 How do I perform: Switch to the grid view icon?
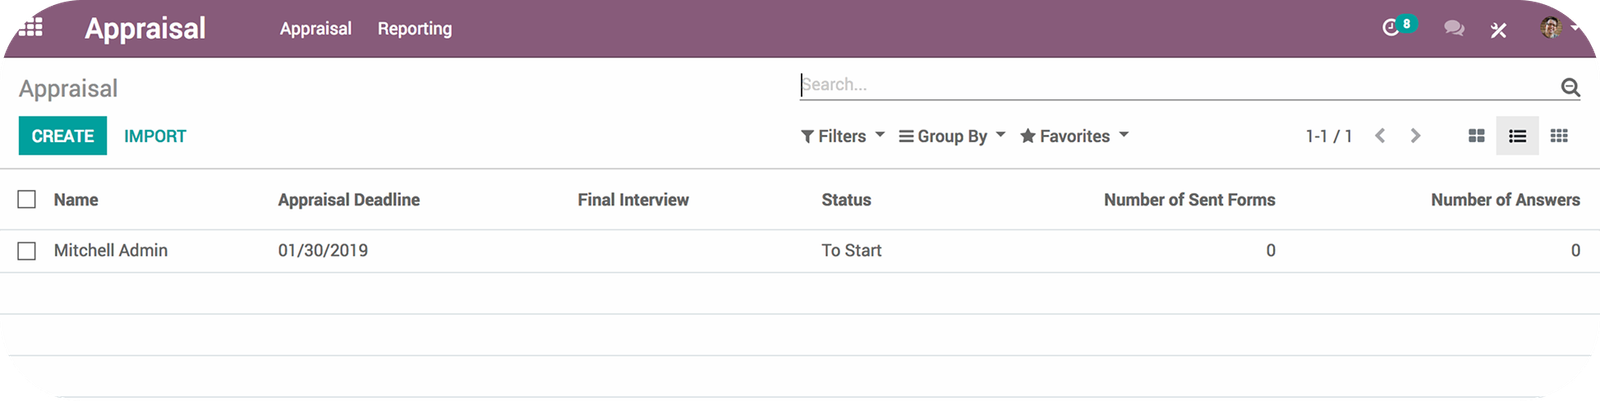click(1559, 136)
